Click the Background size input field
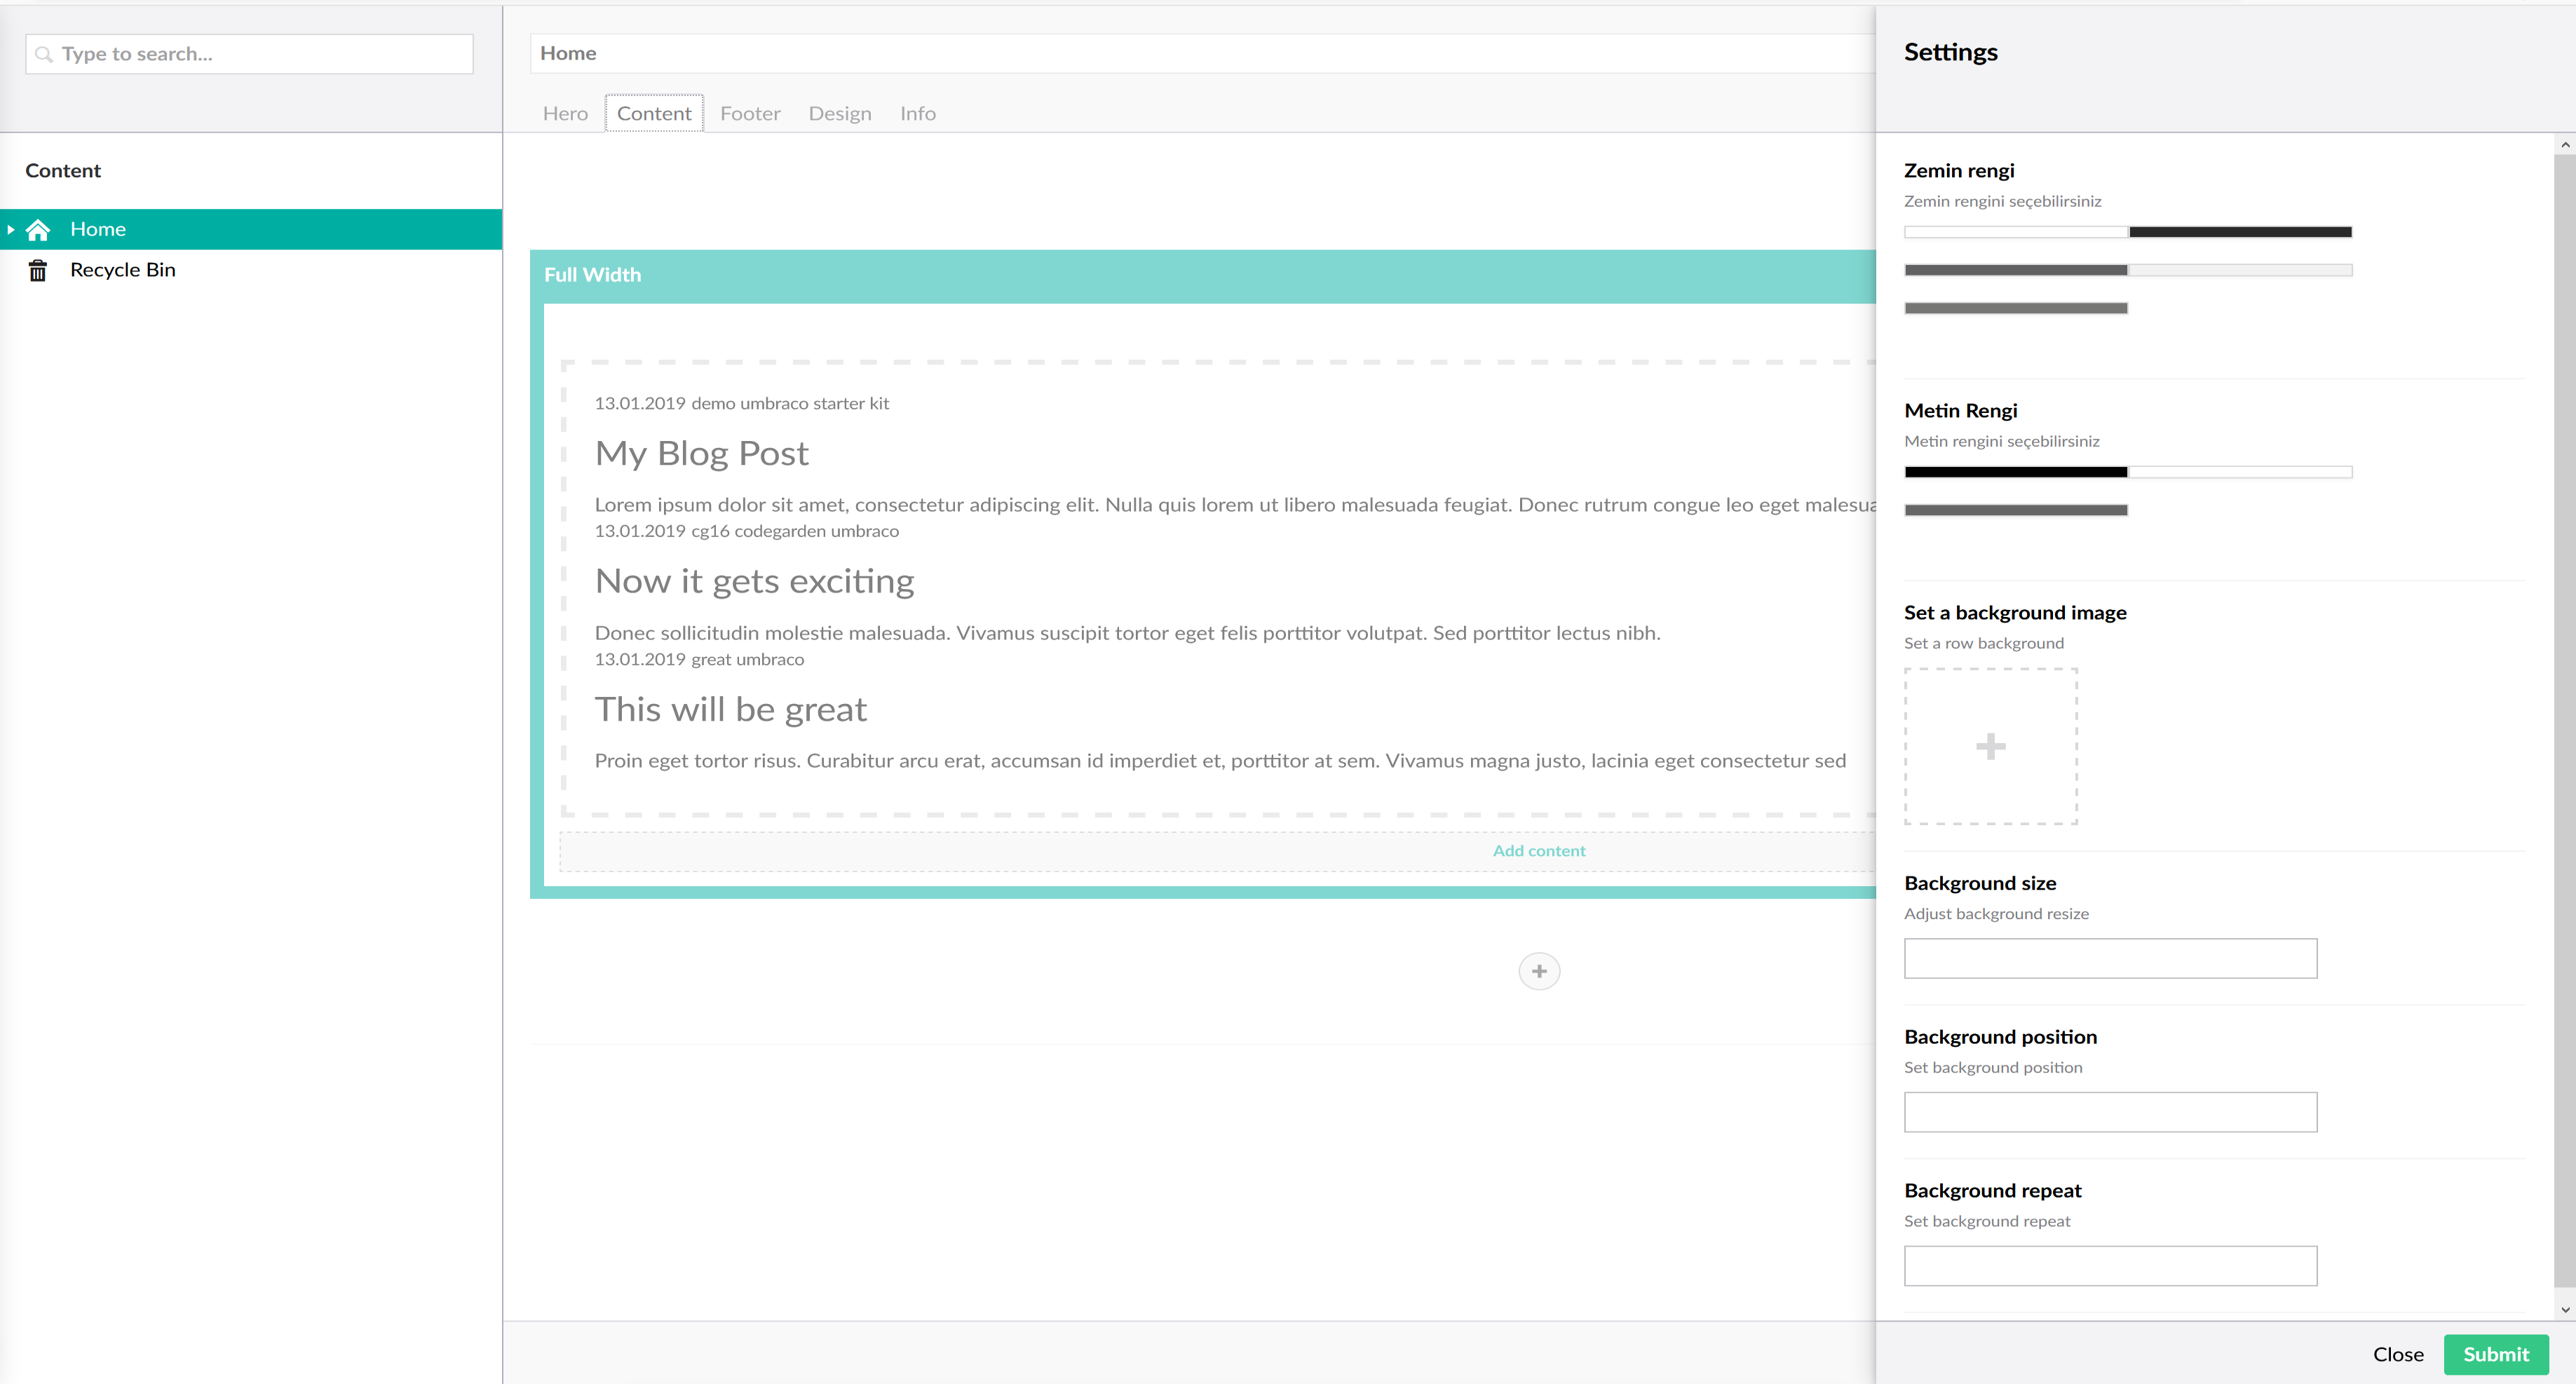Viewport: 2576px width, 1384px height. pos(2110,958)
